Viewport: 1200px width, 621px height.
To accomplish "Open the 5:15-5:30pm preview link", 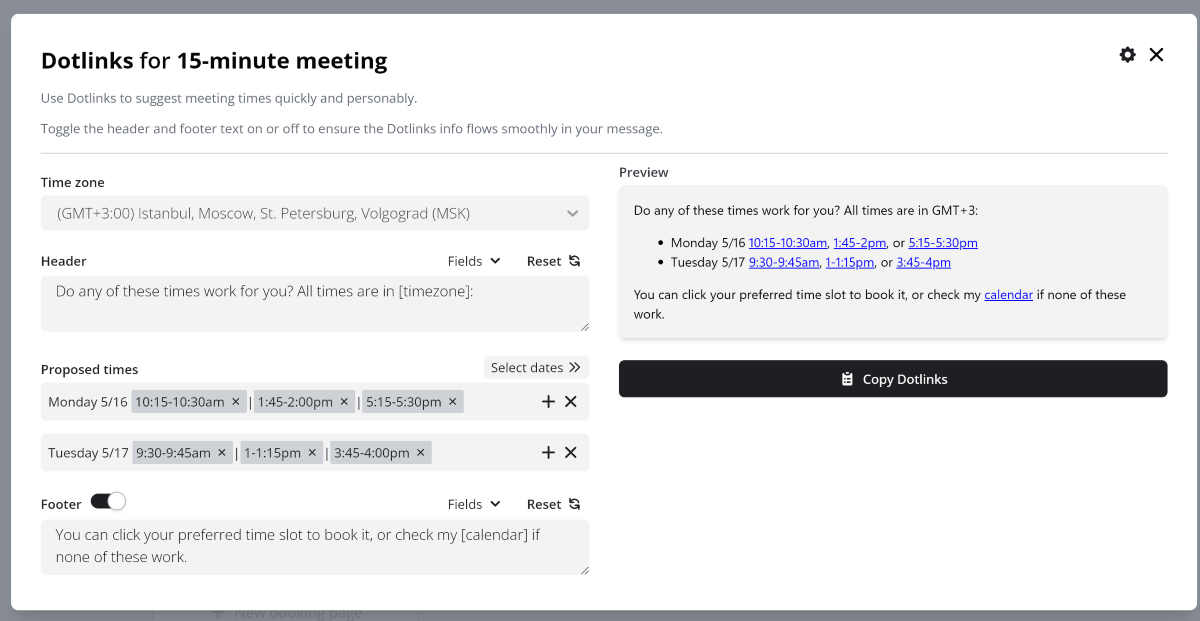I will pyautogui.click(x=943, y=243).
